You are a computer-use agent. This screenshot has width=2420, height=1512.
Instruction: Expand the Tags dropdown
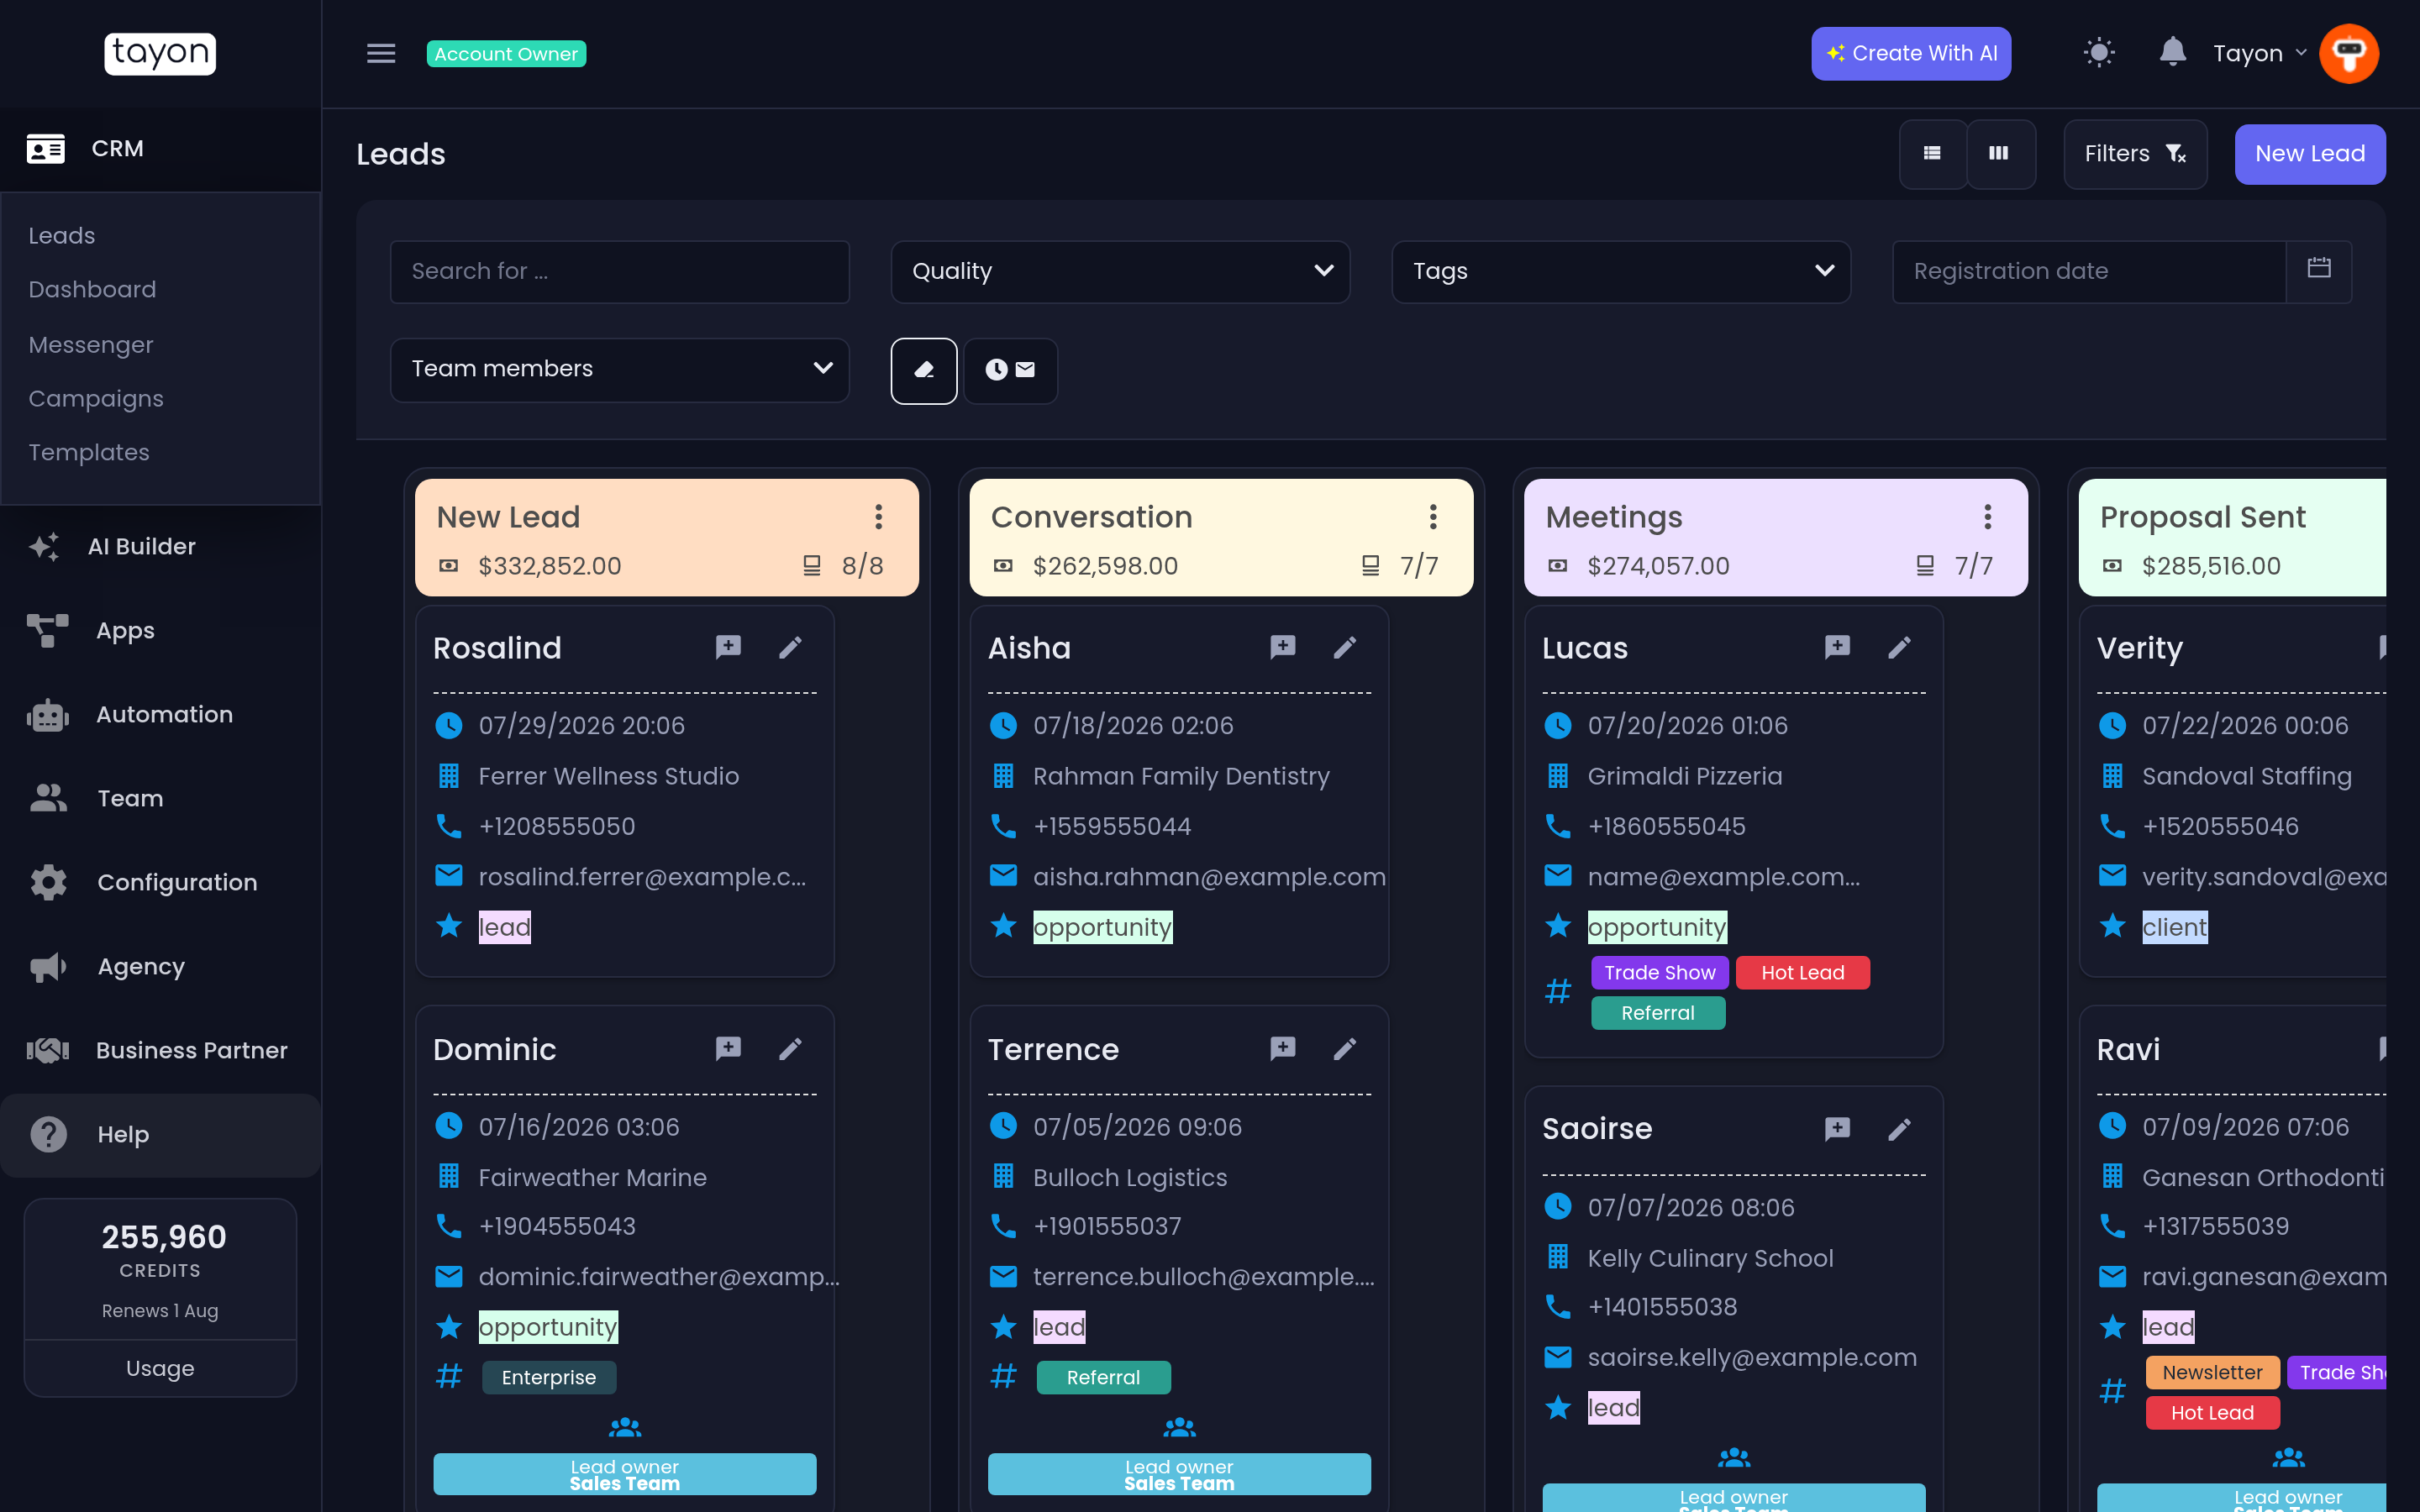[1621, 271]
